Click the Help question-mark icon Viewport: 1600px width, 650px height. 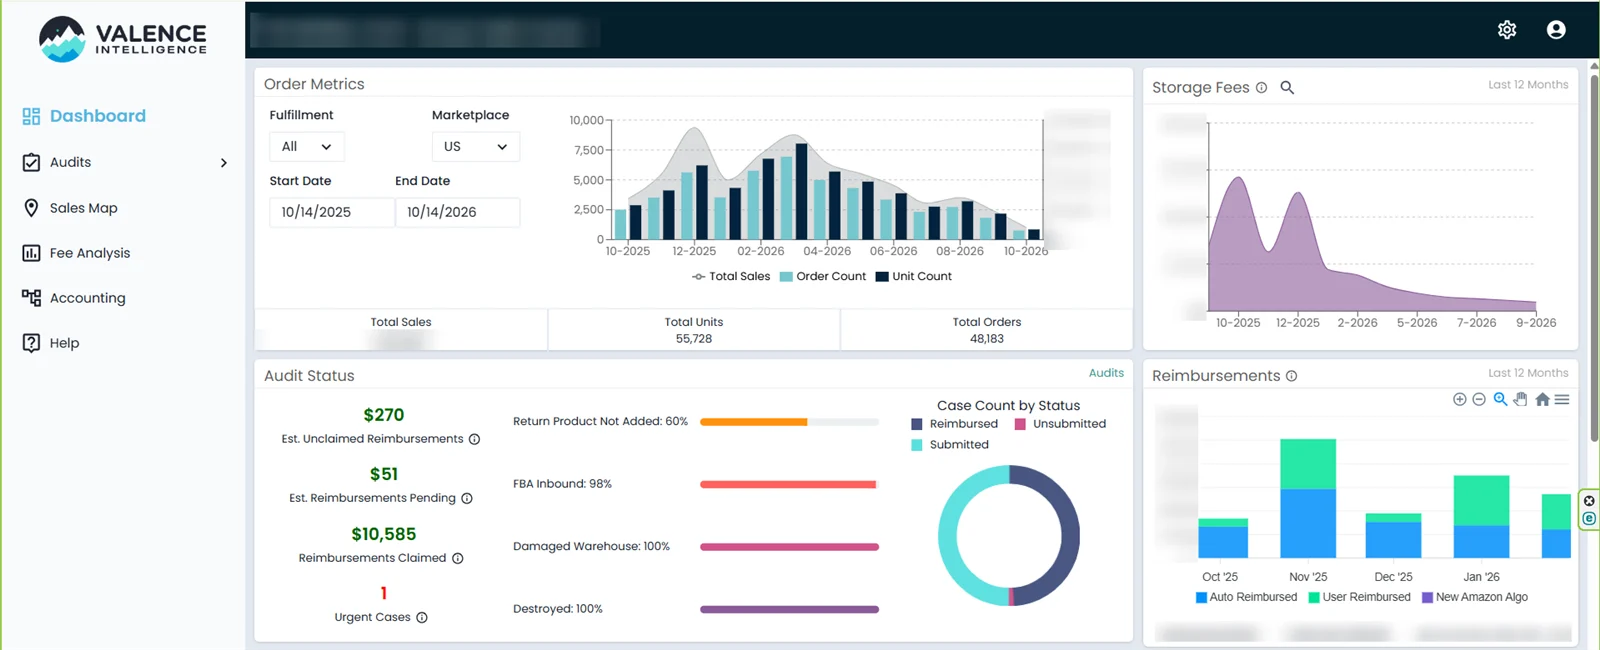31,343
